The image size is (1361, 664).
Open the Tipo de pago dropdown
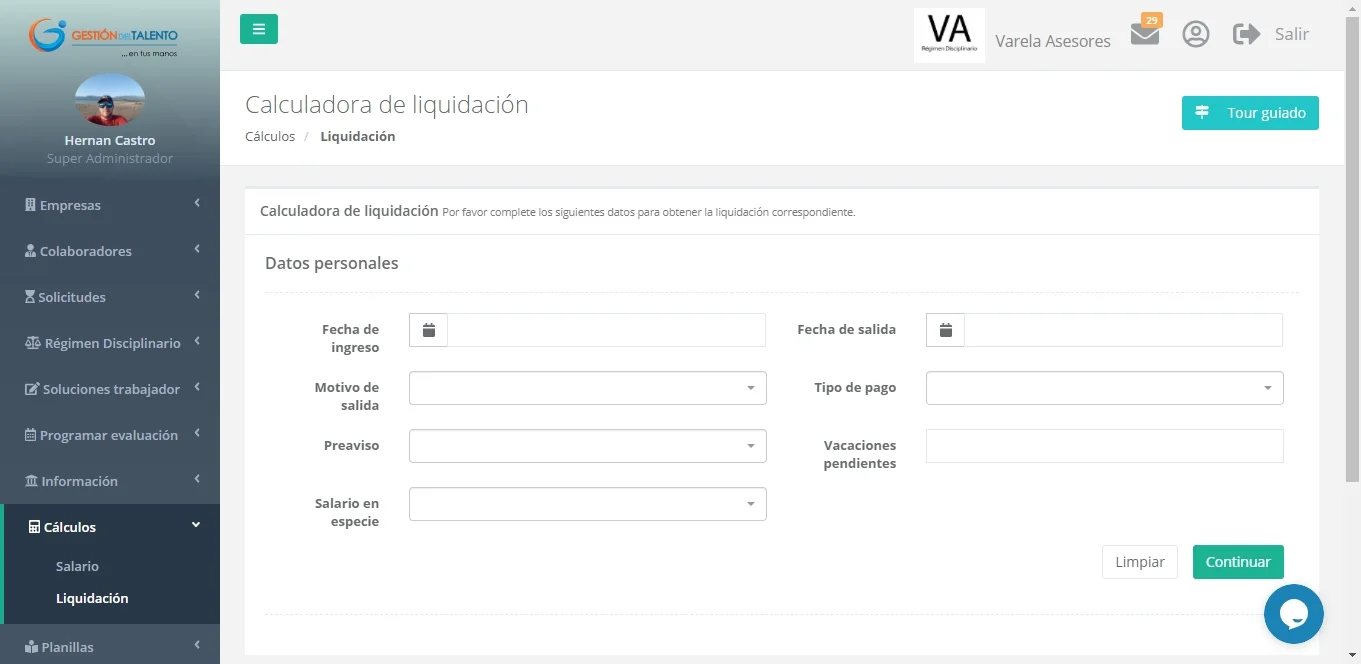pyautogui.click(x=1104, y=388)
